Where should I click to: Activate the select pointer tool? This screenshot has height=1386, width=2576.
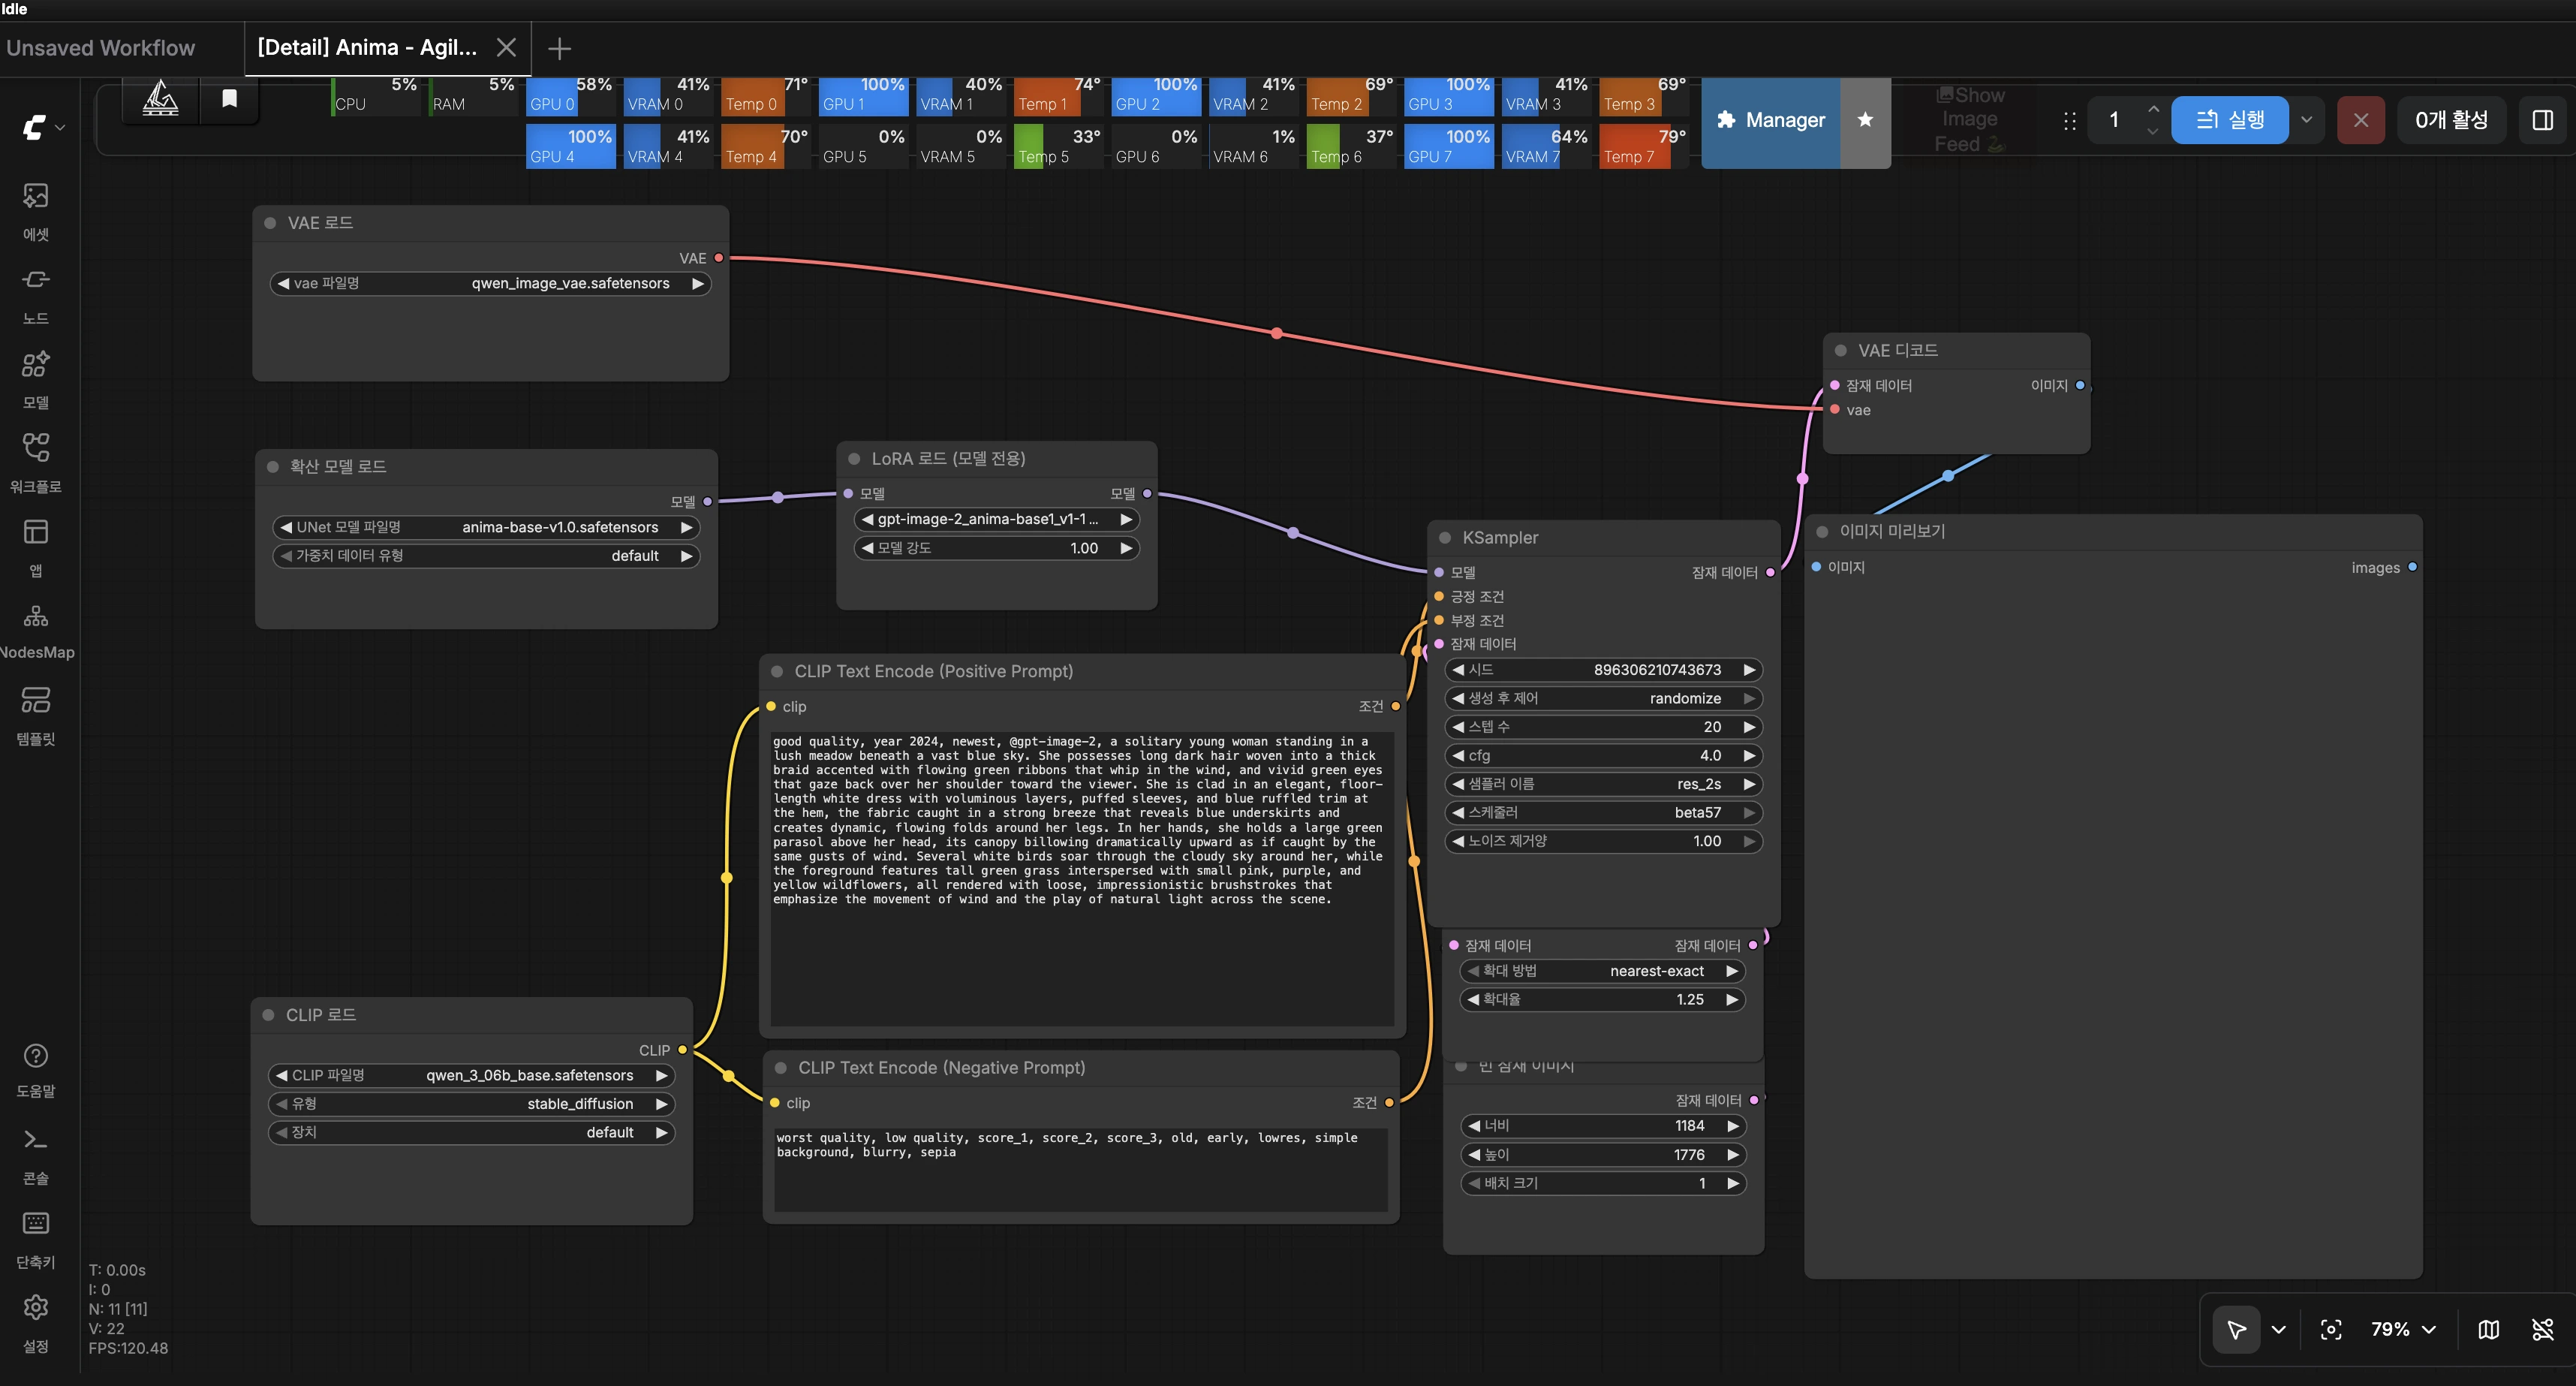click(2237, 1329)
